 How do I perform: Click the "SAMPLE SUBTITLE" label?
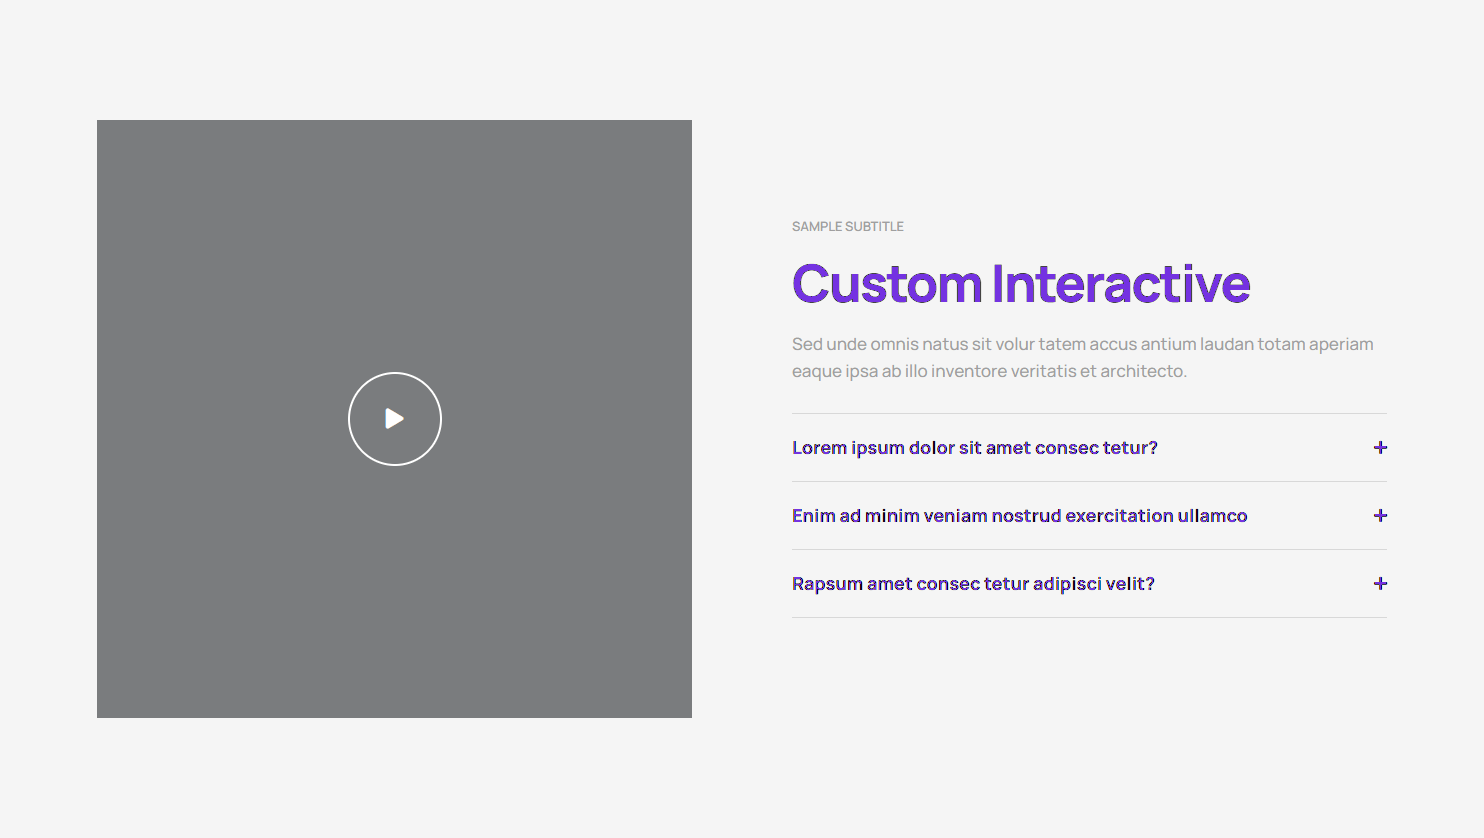tap(847, 227)
